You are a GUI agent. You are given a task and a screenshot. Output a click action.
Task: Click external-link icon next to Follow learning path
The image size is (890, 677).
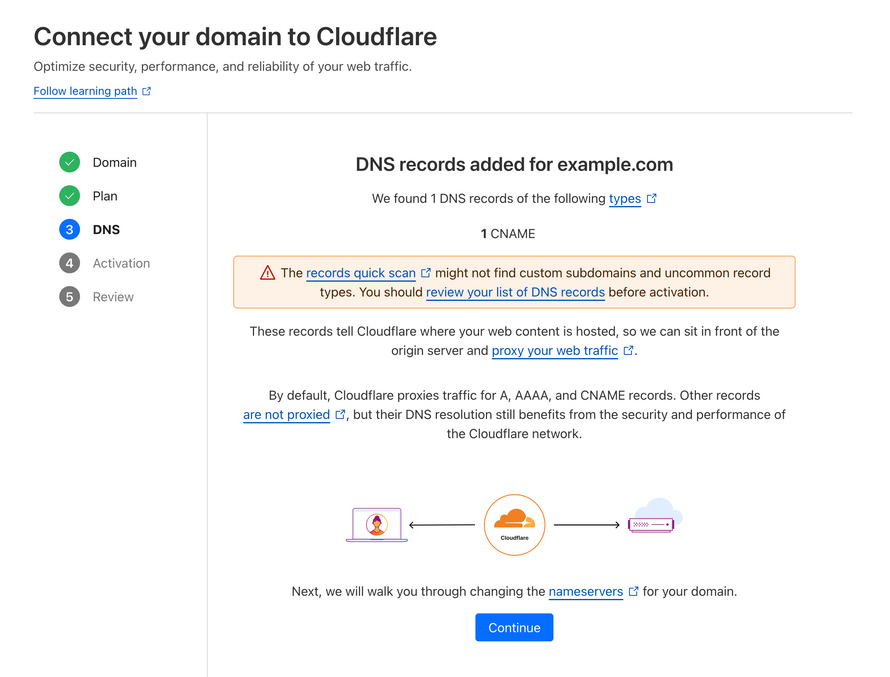pos(147,91)
